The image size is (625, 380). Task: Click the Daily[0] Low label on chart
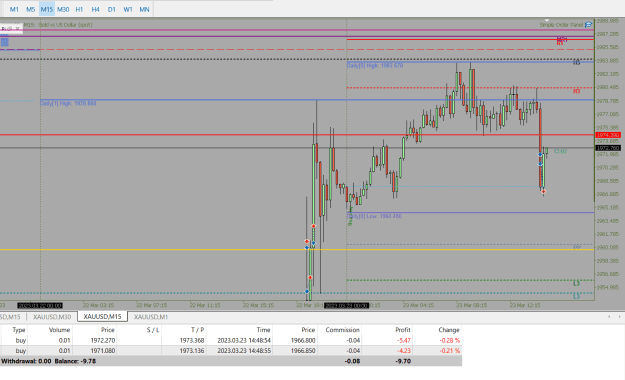pos(374,216)
